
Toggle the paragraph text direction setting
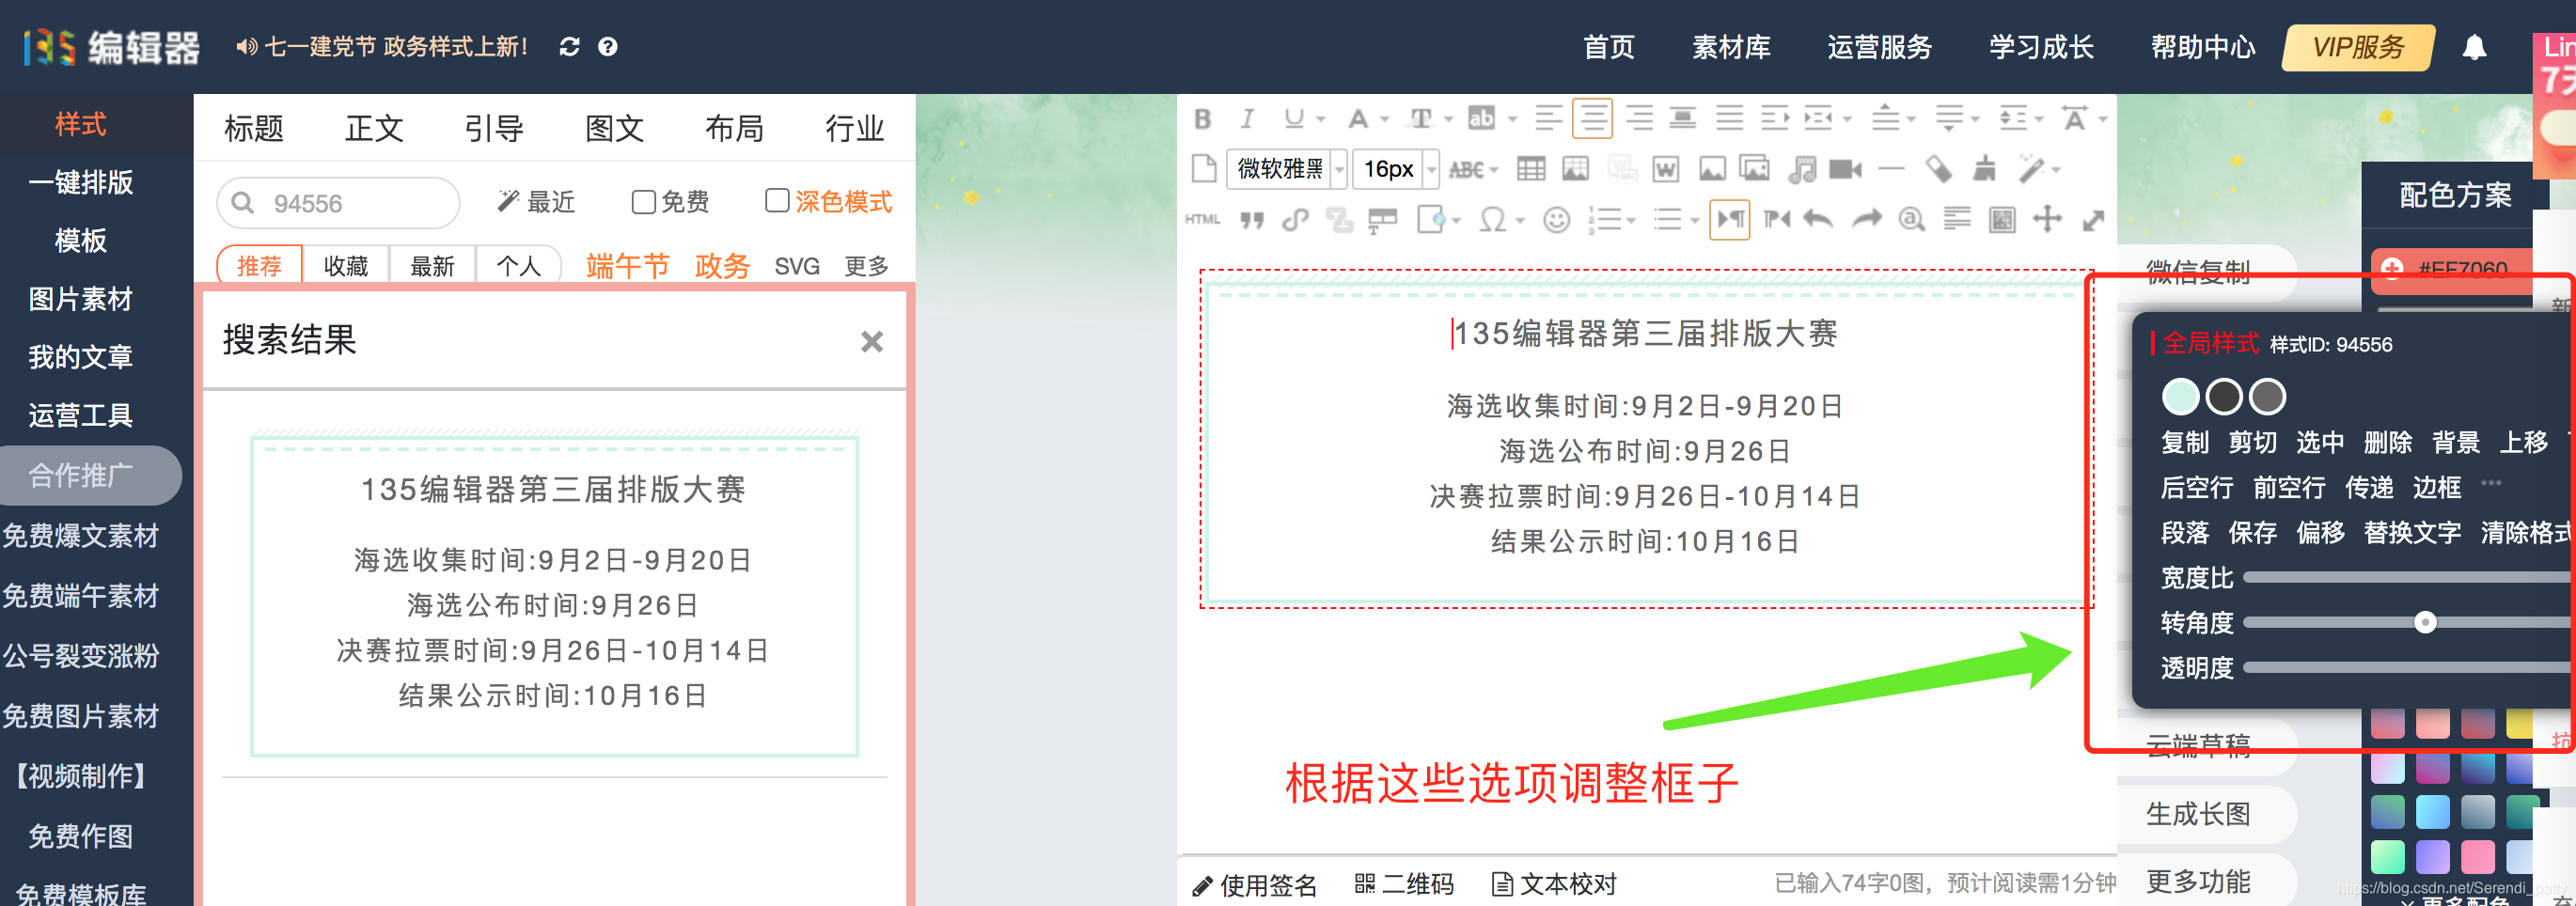[1730, 219]
